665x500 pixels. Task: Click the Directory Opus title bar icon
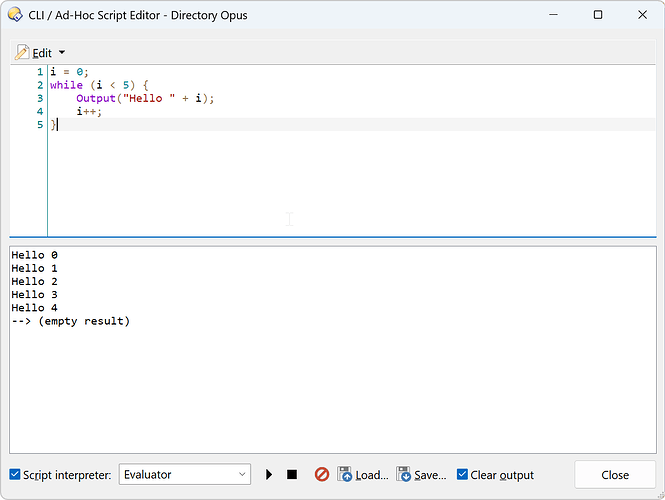click(15, 15)
